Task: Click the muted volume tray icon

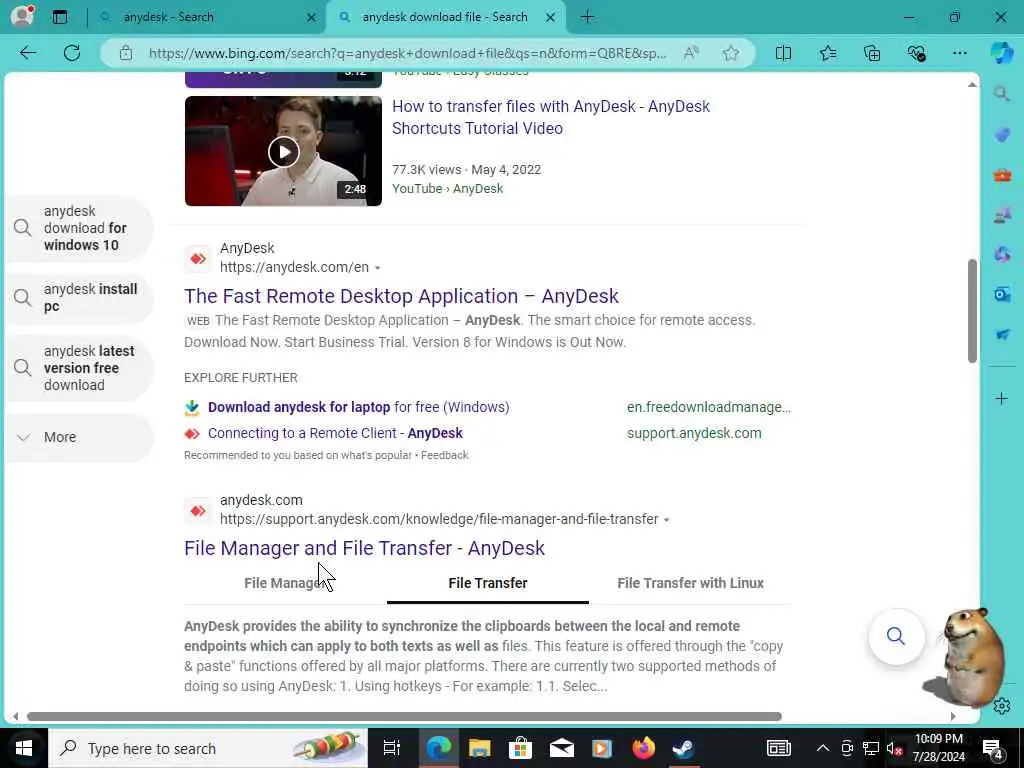Action: pyautogui.click(x=894, y=748)
